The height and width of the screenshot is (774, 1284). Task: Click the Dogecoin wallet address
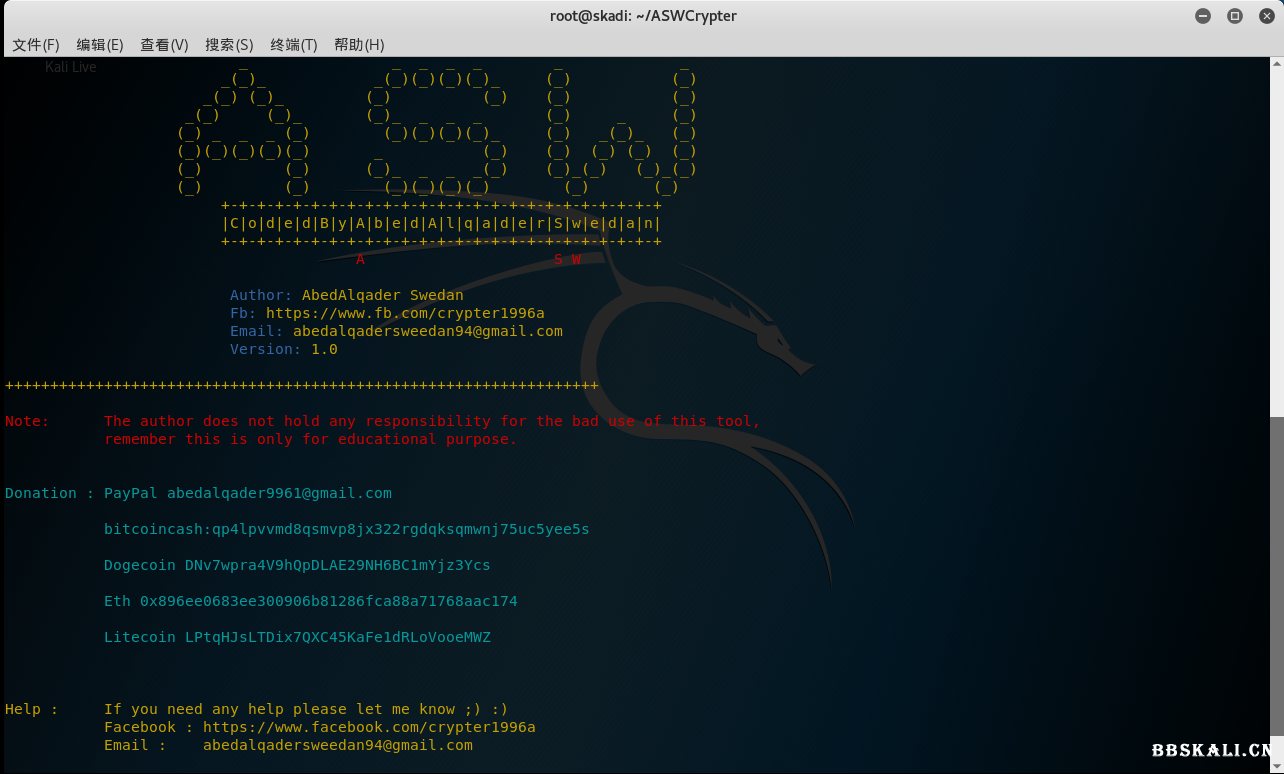[337, 565]
